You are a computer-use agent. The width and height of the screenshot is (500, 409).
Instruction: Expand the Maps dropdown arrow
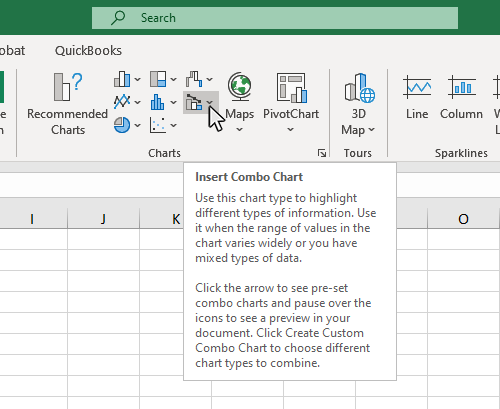tap(240, 129)
